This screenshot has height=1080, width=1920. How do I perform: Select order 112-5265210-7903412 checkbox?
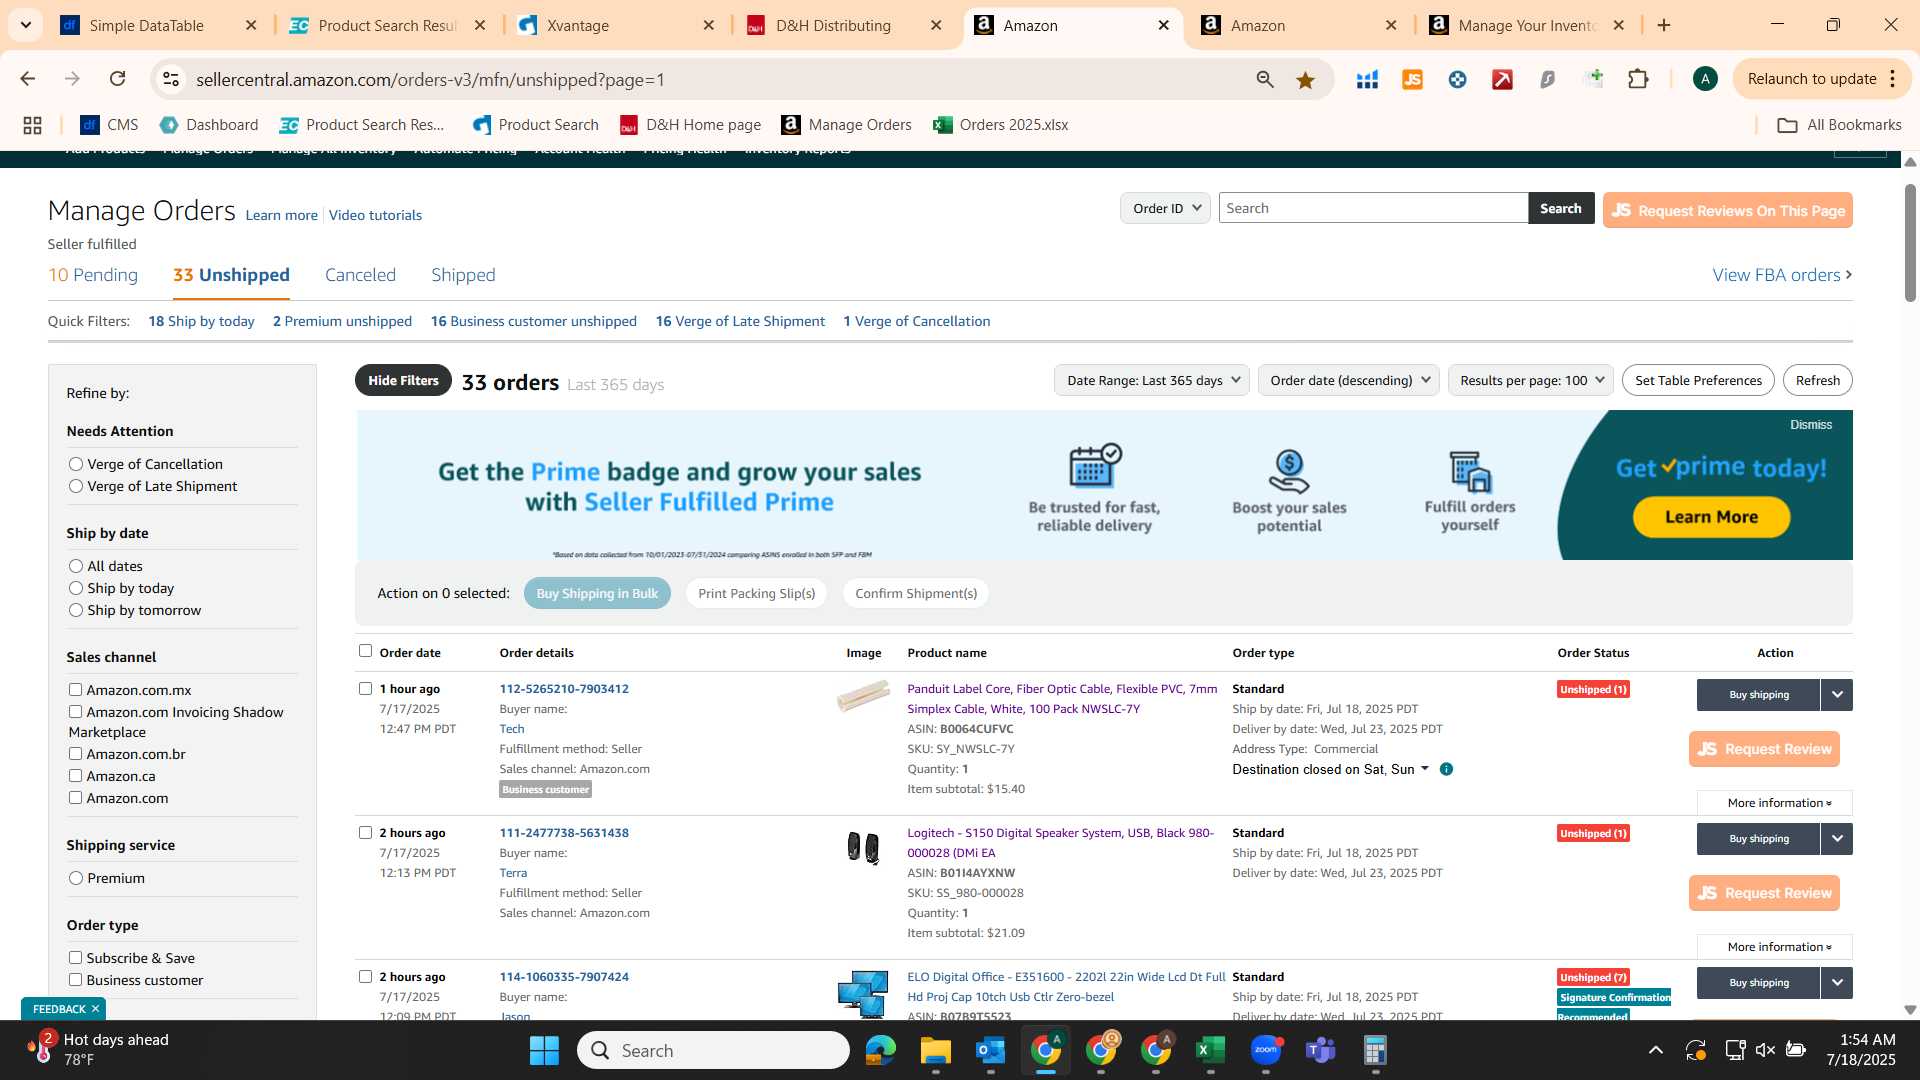click(365, 689)
